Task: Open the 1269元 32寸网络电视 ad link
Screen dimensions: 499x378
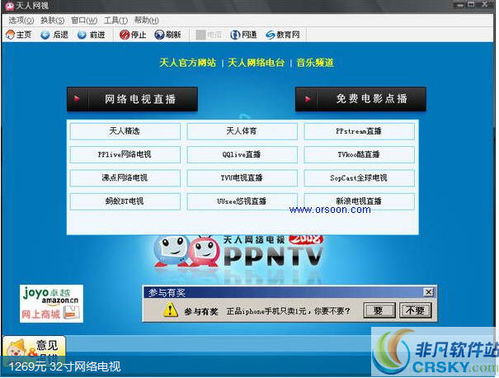Action: point(65,367)
